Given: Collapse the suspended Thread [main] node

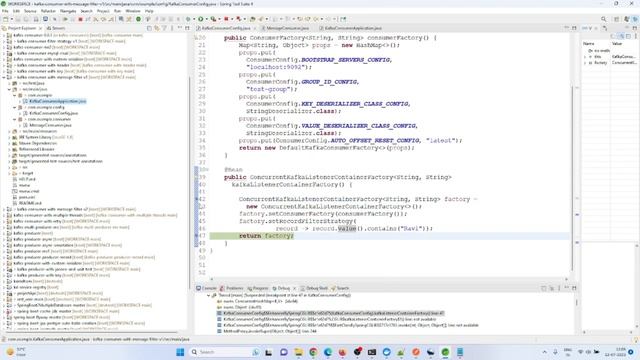Looking at the screenshot, I should 209,295.
